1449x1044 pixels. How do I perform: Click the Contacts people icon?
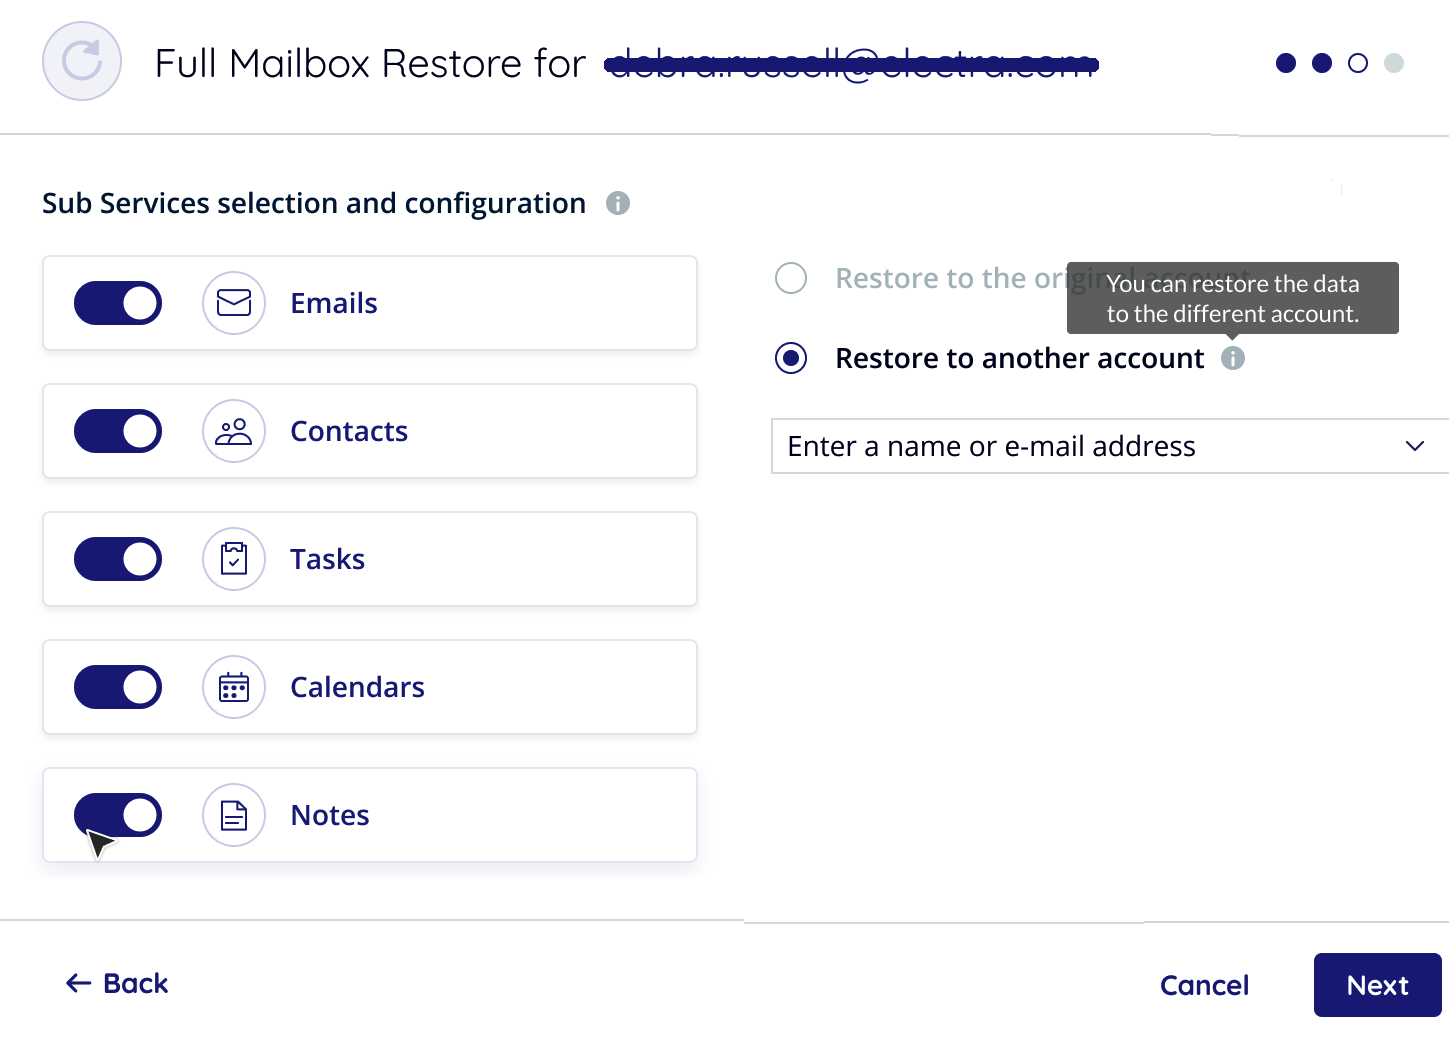(234, 431)
